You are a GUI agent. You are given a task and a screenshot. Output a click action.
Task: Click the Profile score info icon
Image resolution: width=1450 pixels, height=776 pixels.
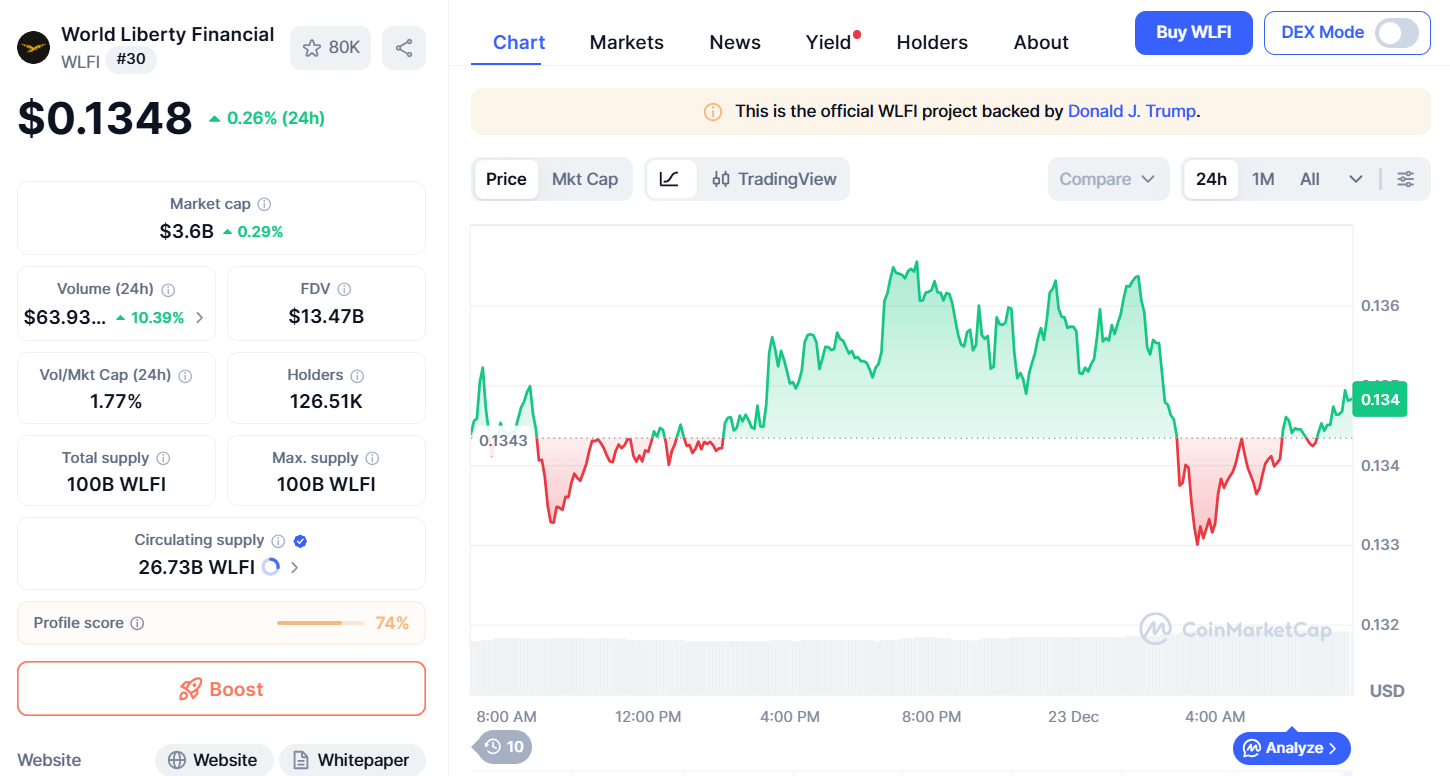coord(137,623)
